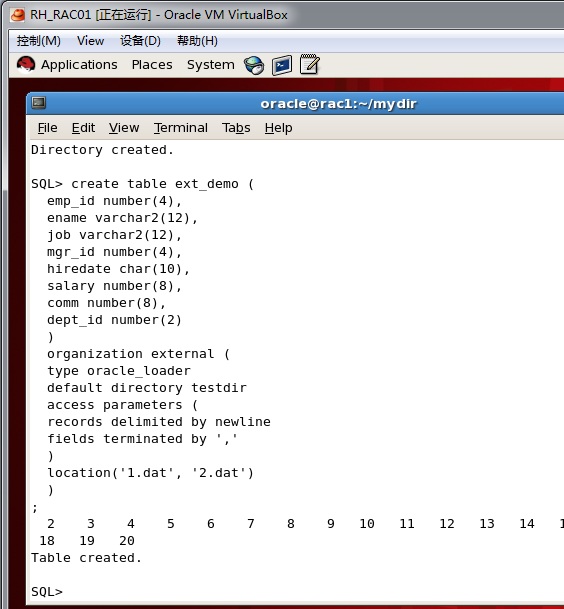
Task: Open the 帮助(H) help menu
Action: click(x=197, y=41)
